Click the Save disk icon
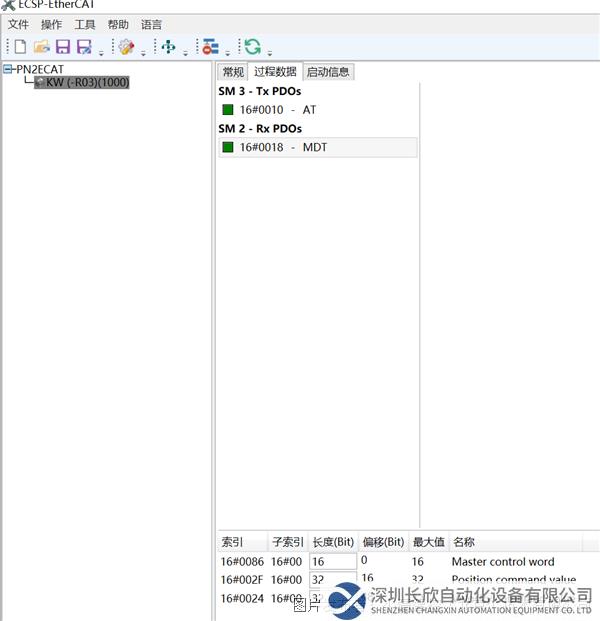Image resolution: width=600 pixels, height=621 pixels. coord(62,47)
